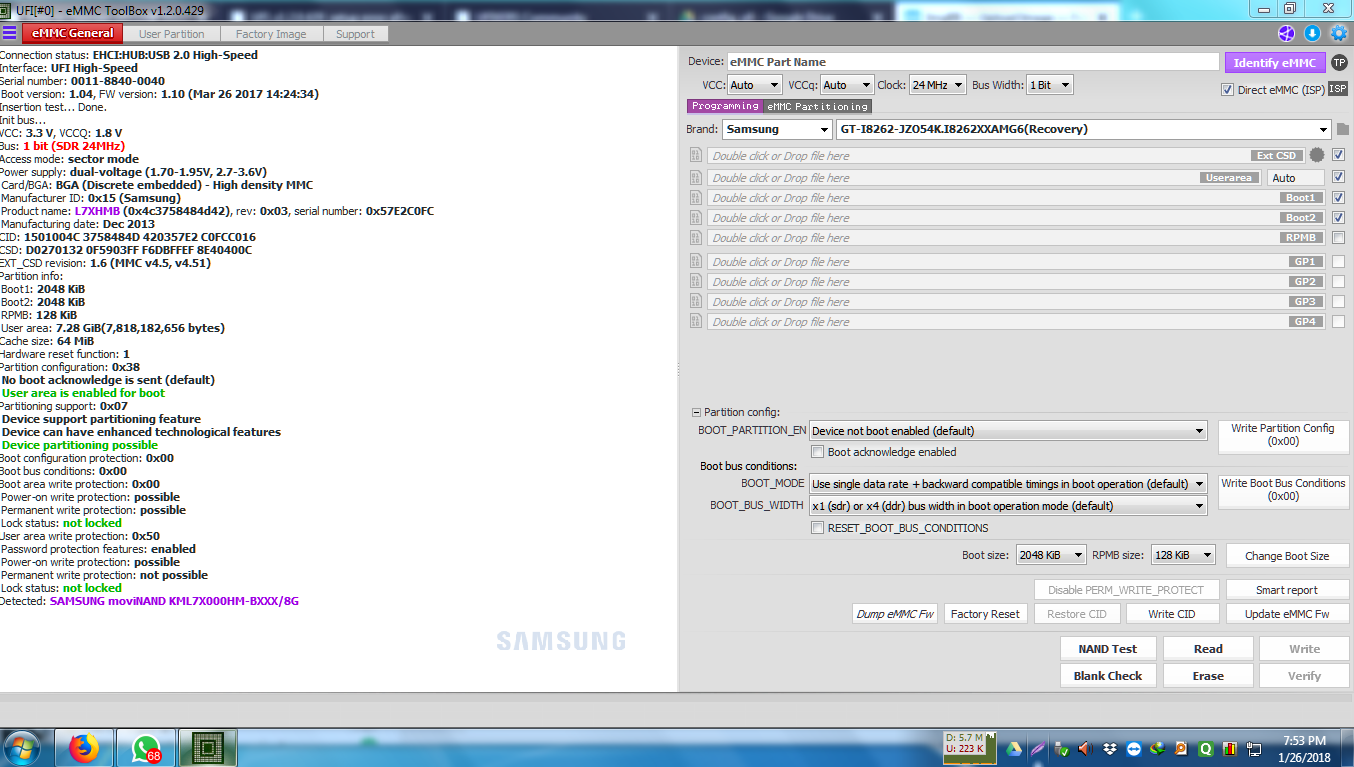Click the round TP icon

[1339, 62]
